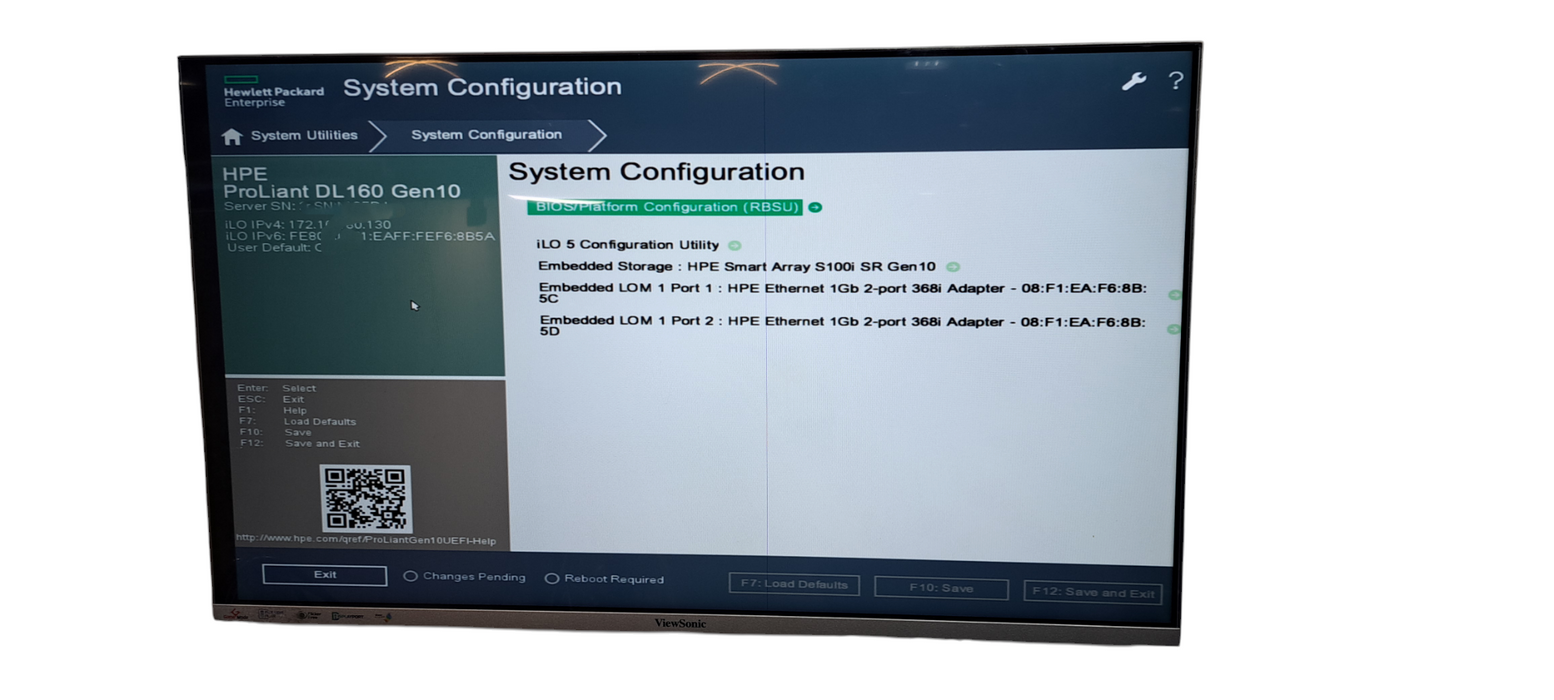Select System Configuration breadcrumb
Viewport: 1554px width, 700px height.
[x=486, y=134]
